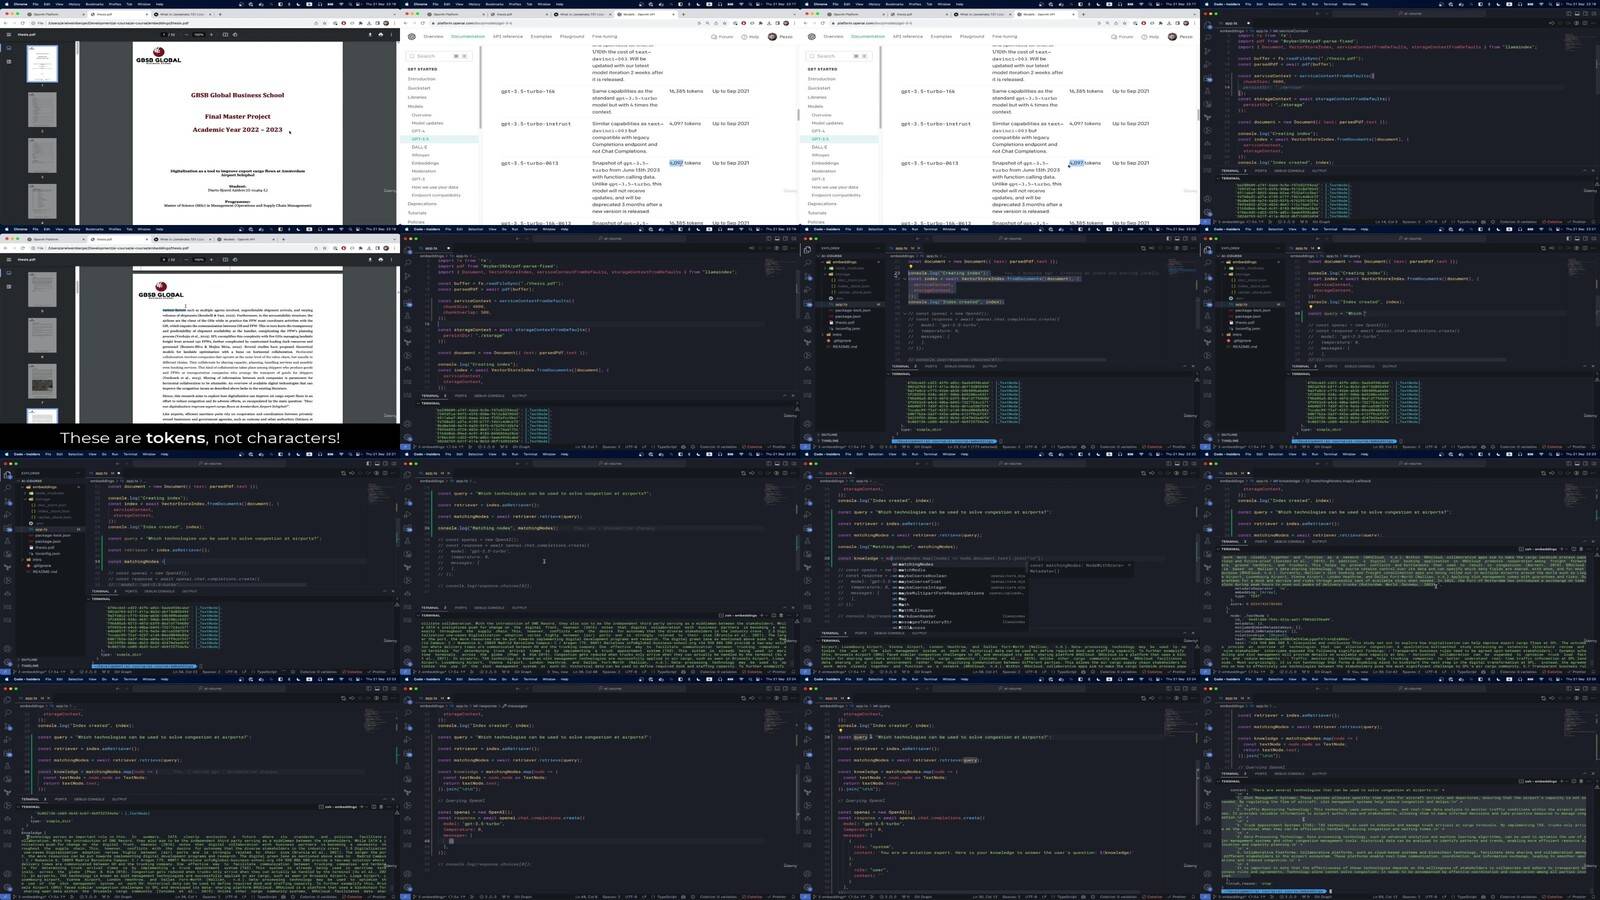This screenshot has width=1600, height=900.
Task: Open thesis.pdf in highlighted-code VS Code explorer
Action: click(844, 322)
